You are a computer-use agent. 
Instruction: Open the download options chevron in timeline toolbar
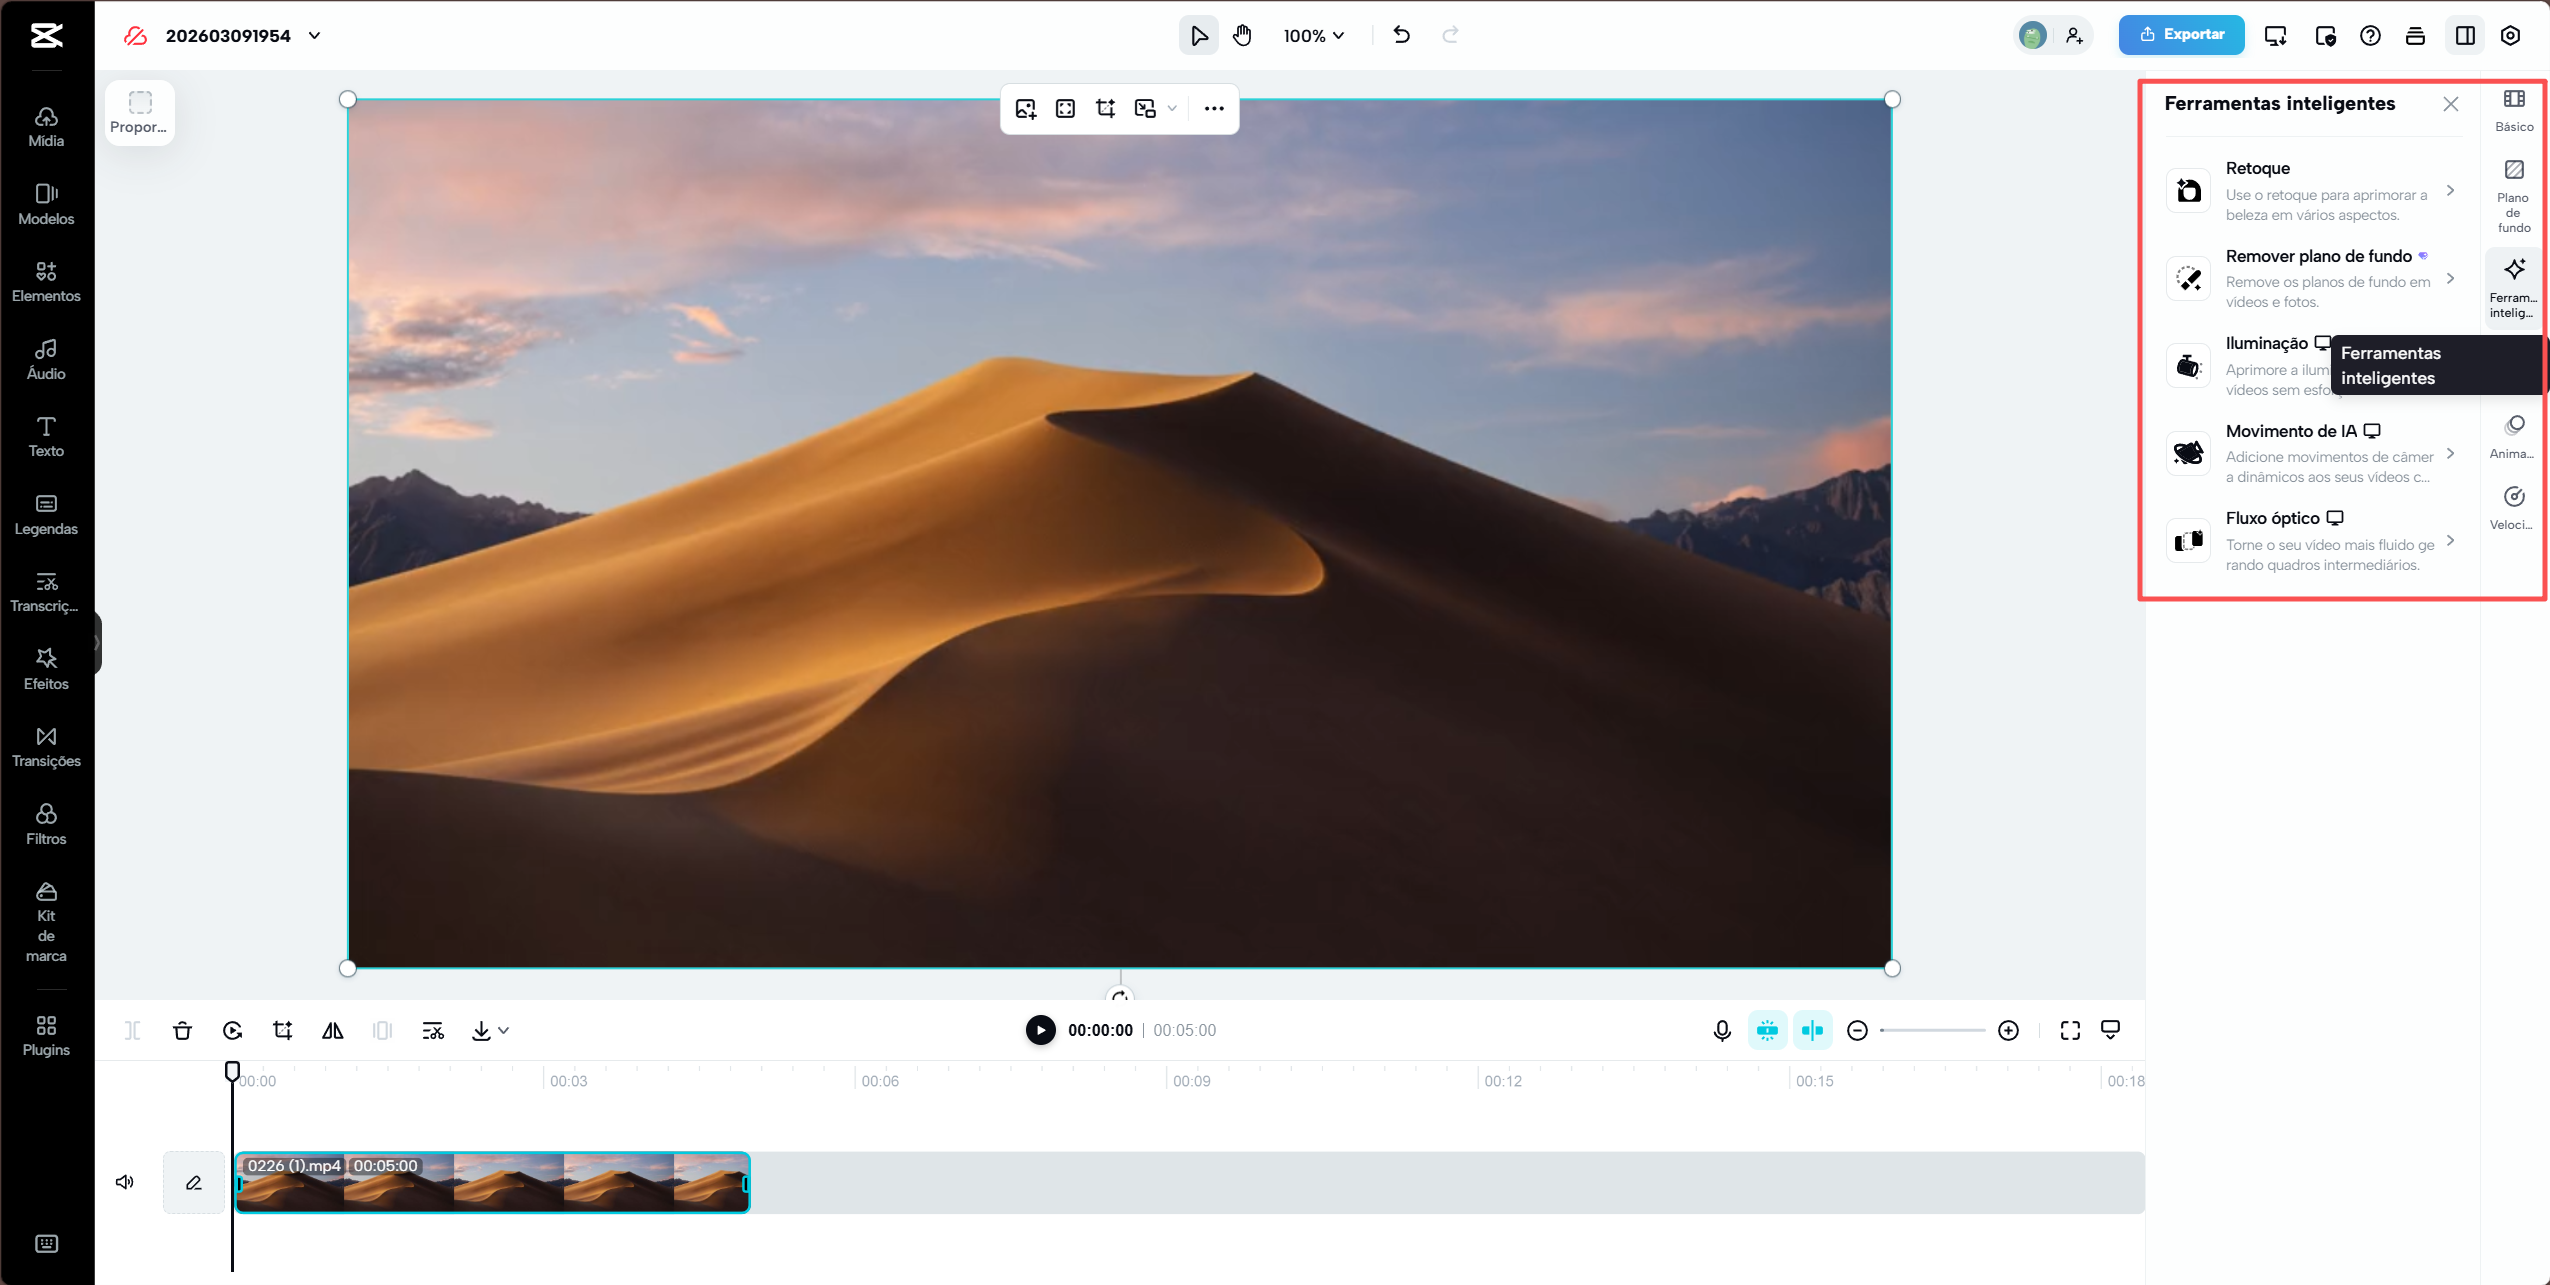503,1030
